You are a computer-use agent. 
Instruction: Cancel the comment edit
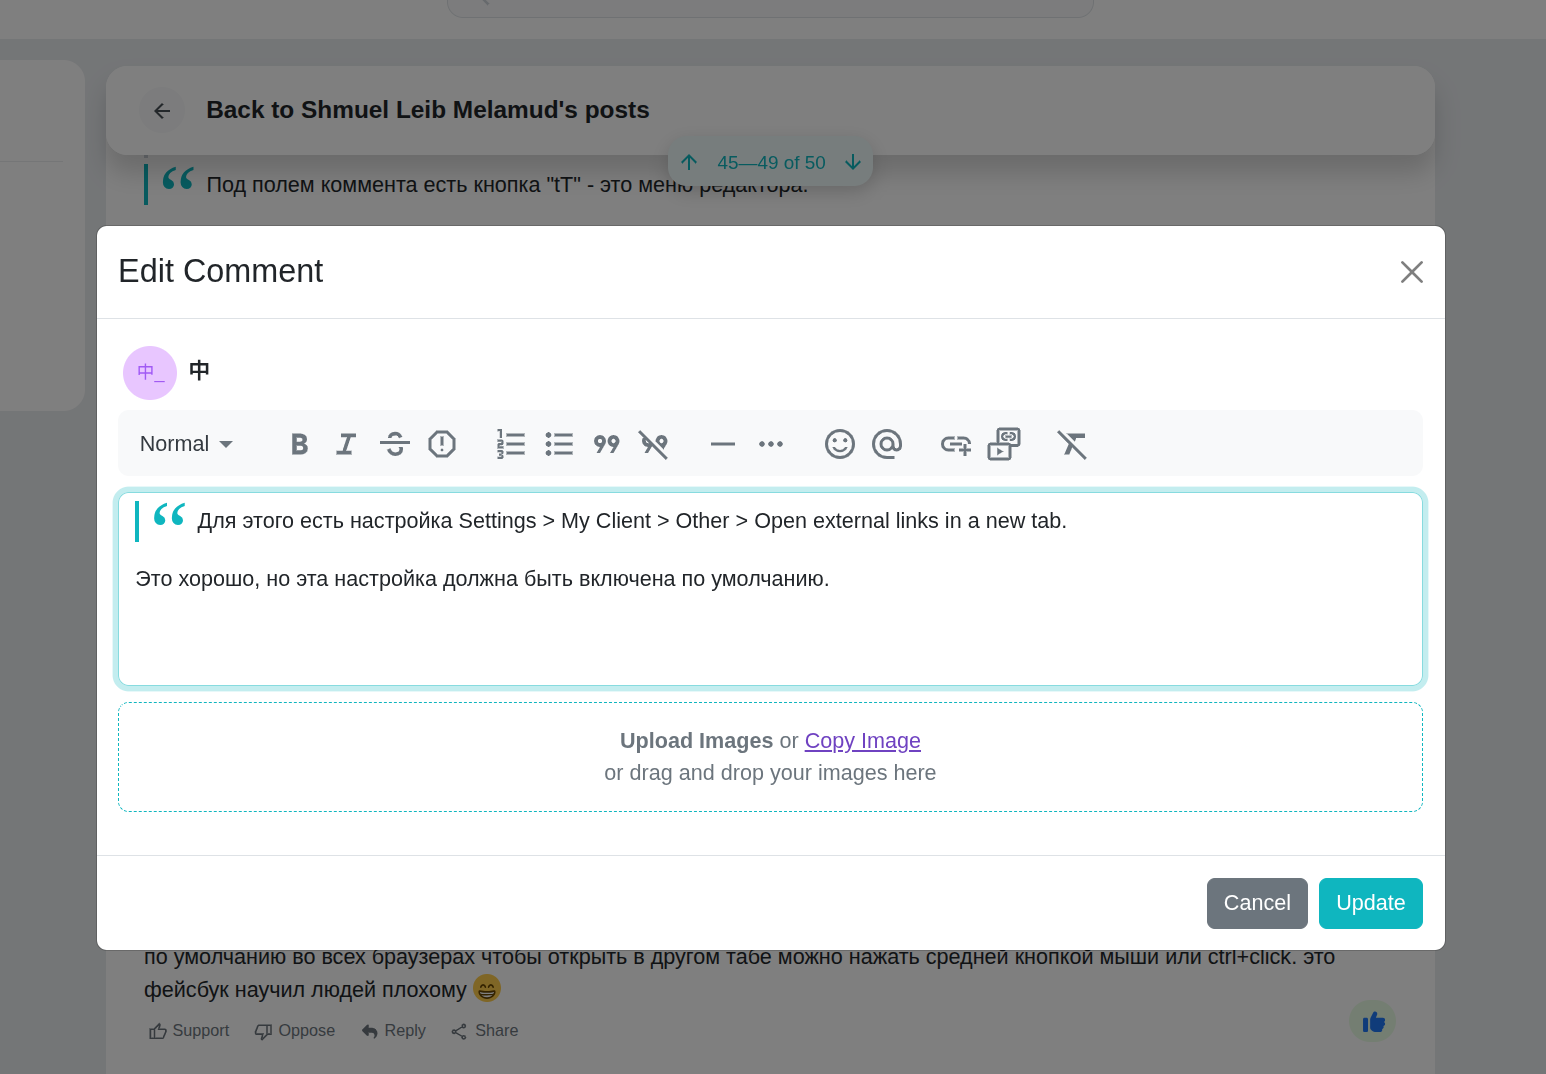tap(1257, 903)
